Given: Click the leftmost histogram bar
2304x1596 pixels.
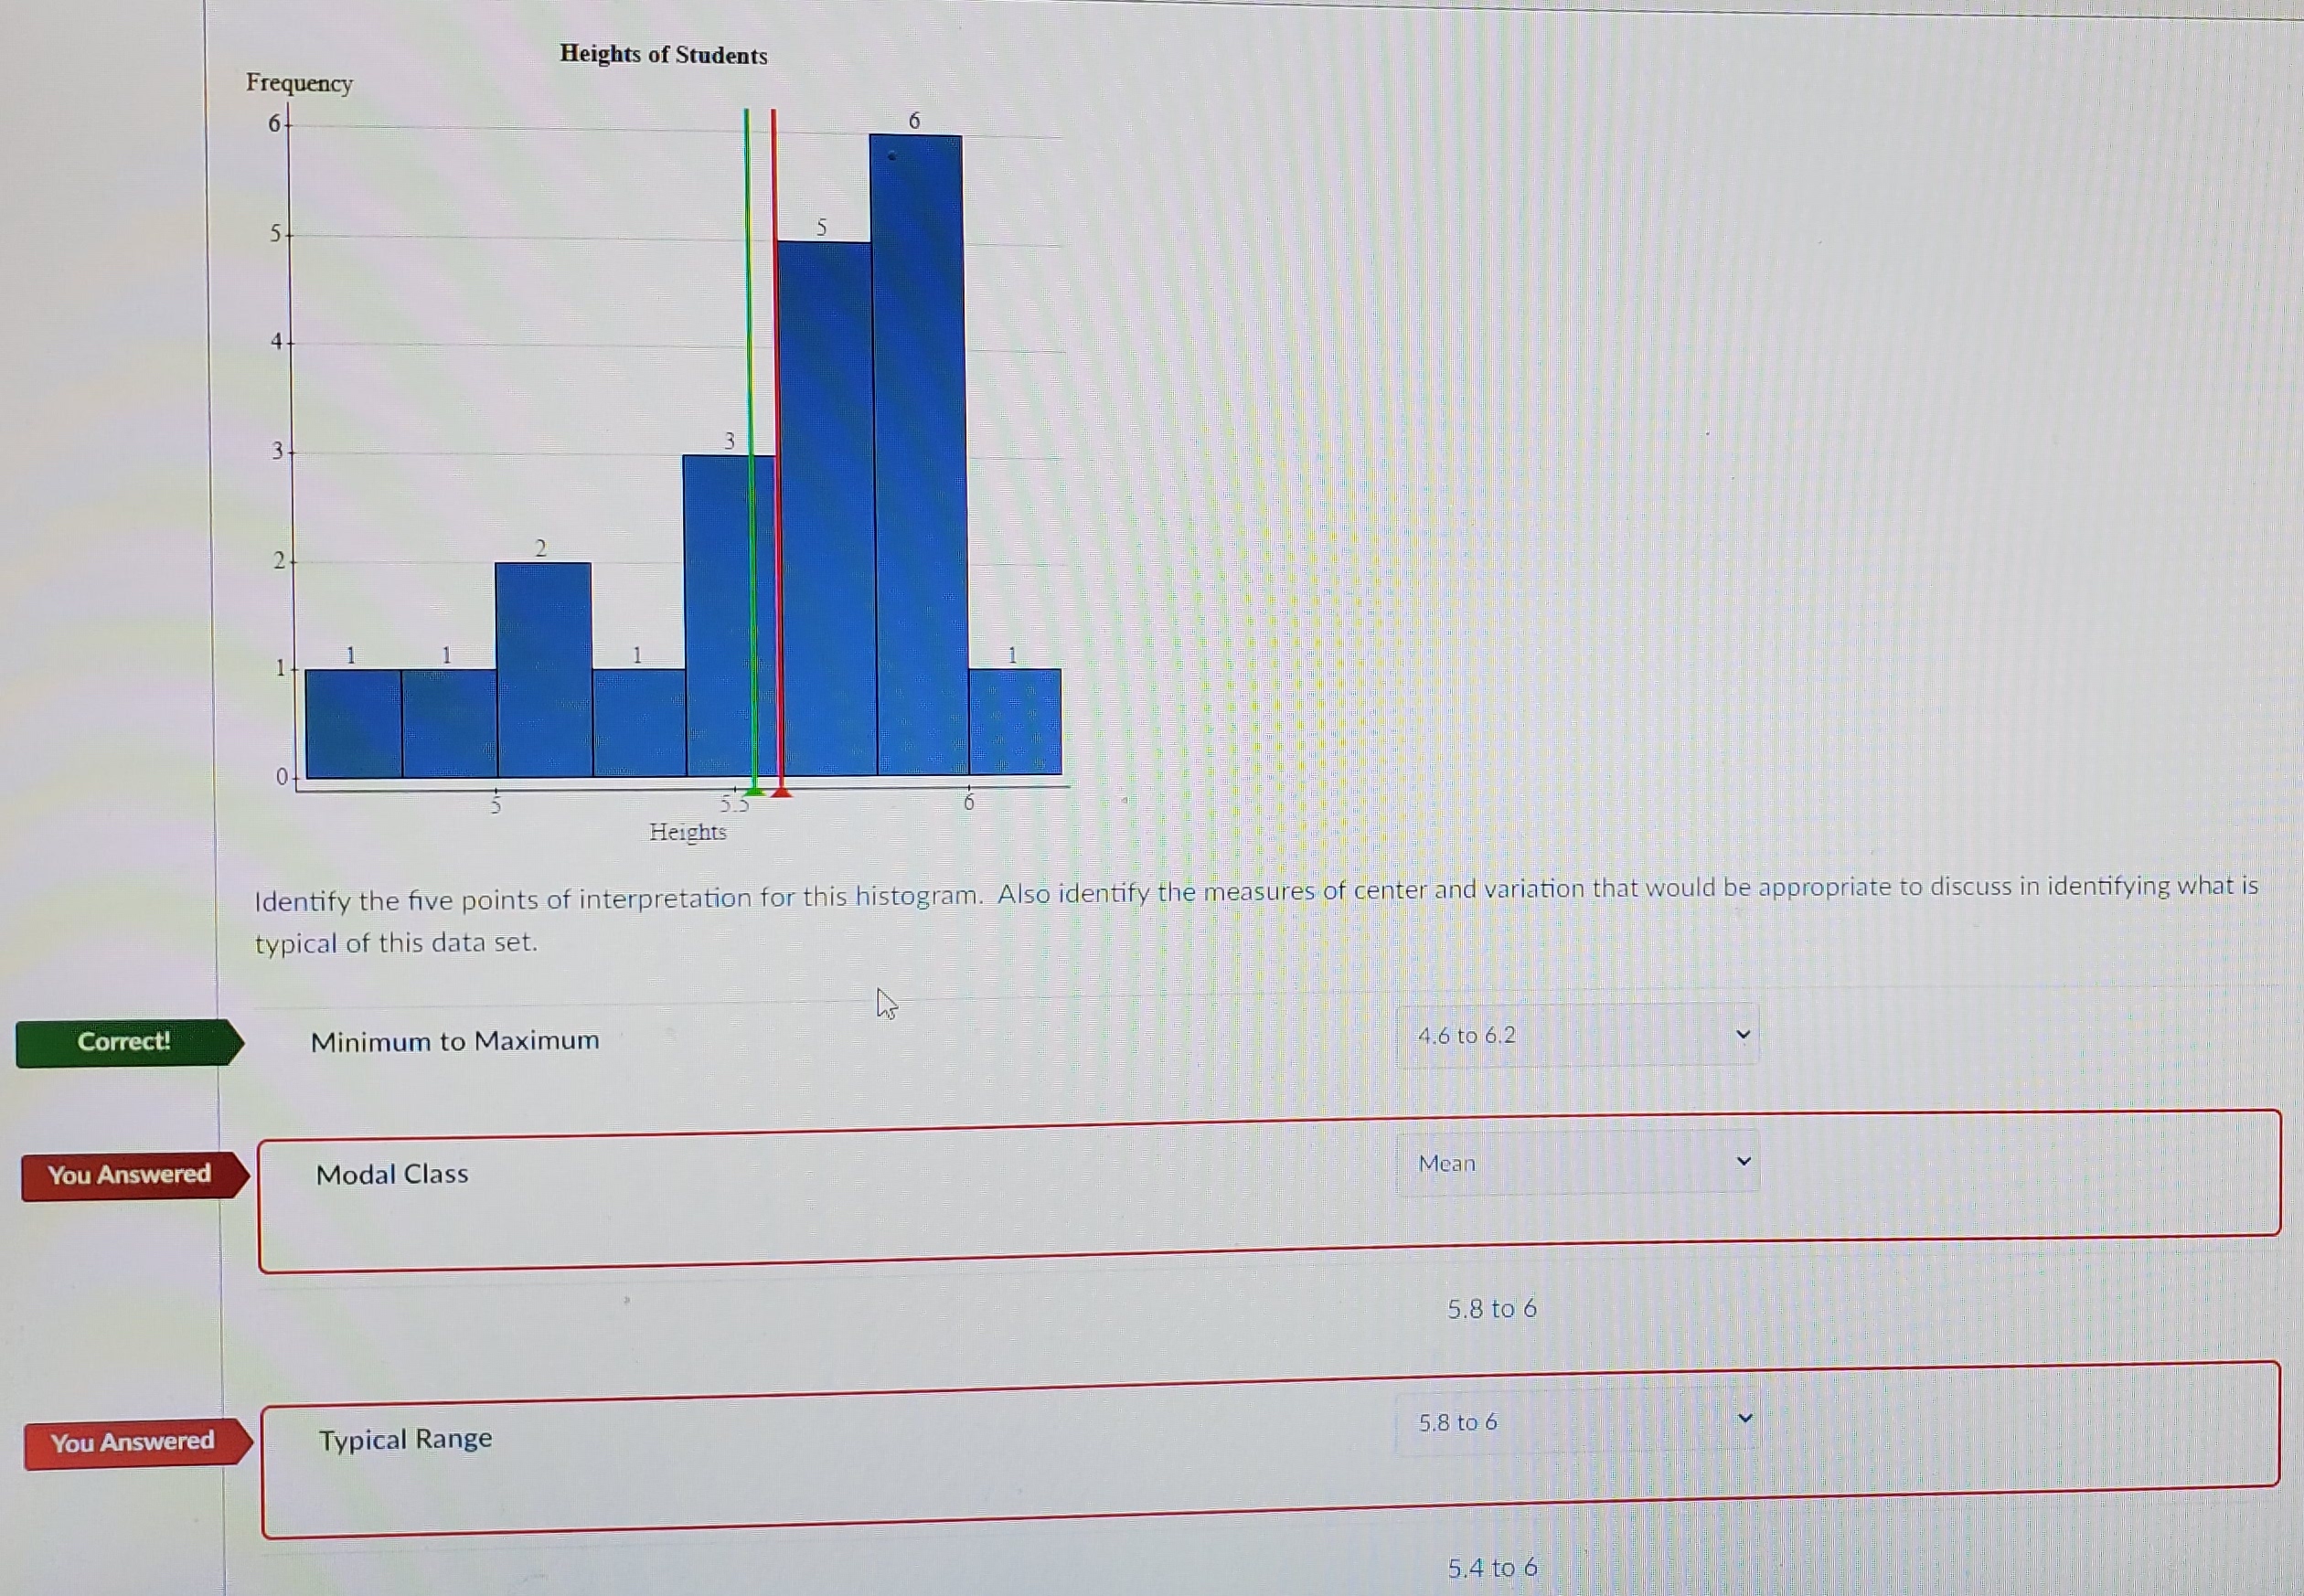Looking at the screenshot, I should point(353,722).
